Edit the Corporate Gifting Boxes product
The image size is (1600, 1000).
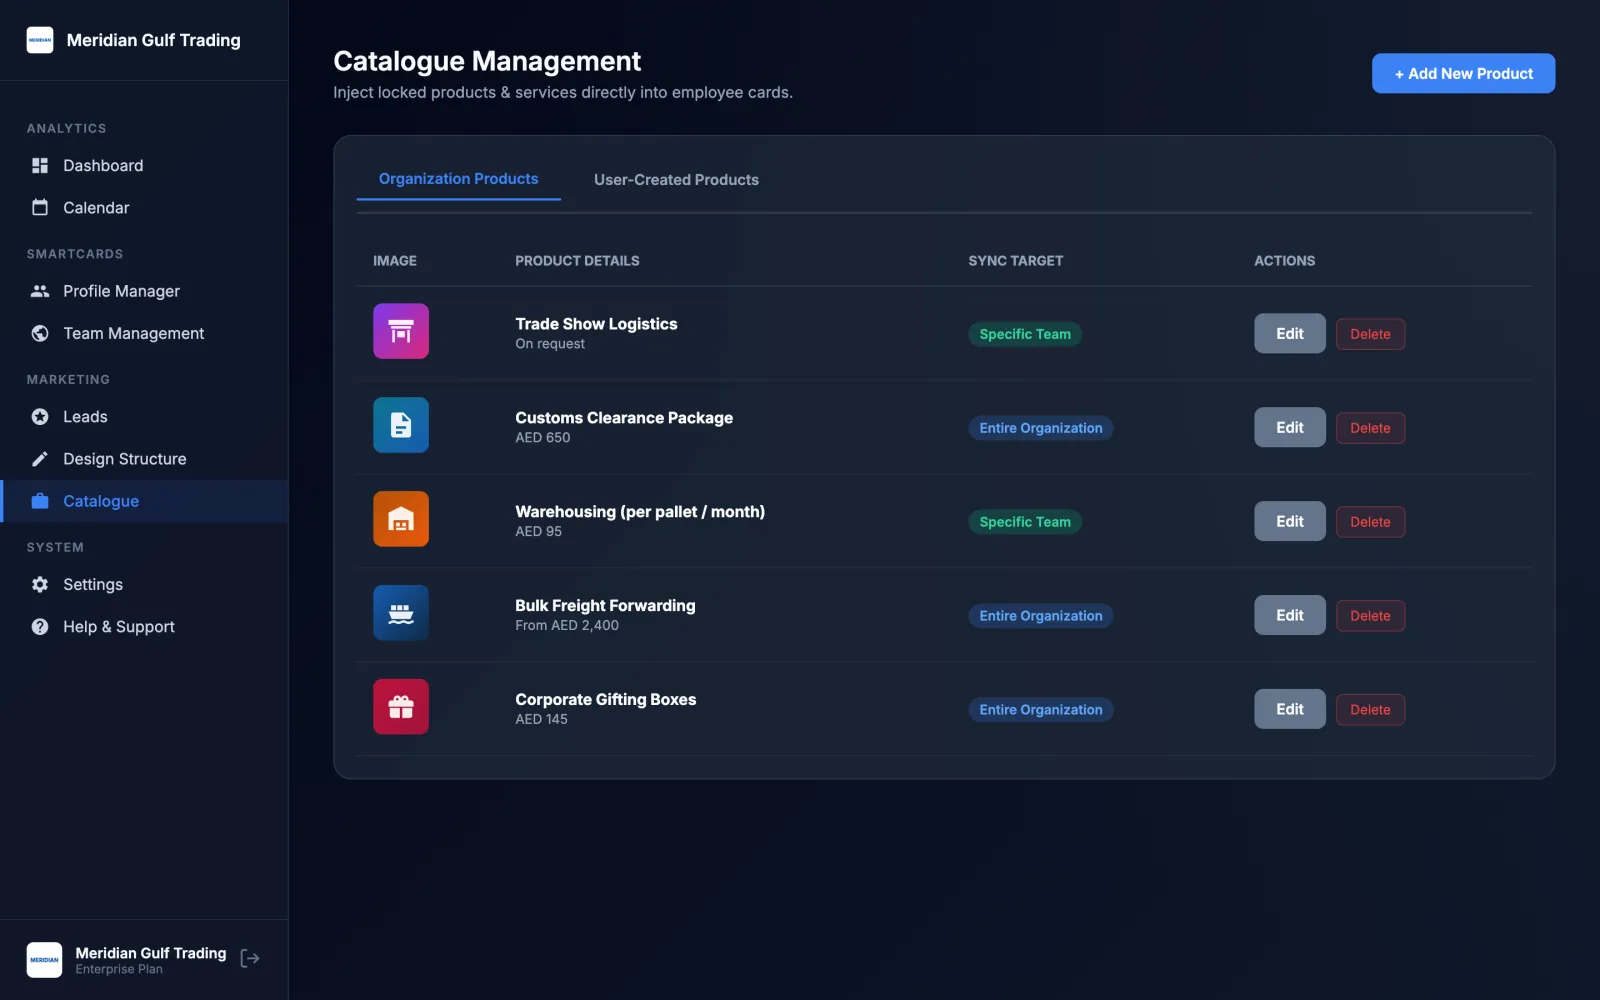click(1290, 710)
